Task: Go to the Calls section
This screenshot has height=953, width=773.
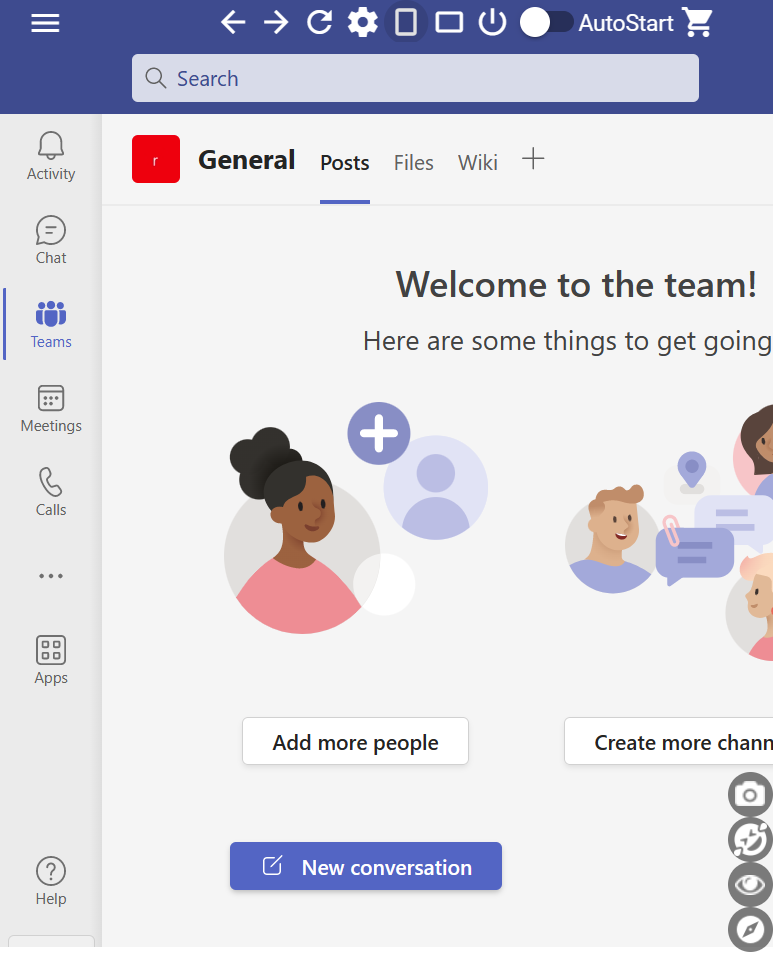Action: (51, 493)
